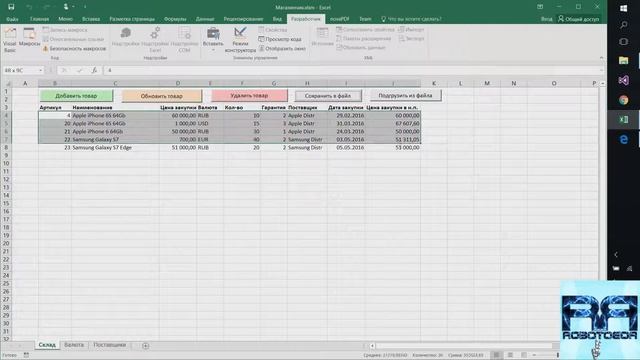640x360 pixels.
Task: Open File Explorer from the taskbar
Action: click(624, 60)
